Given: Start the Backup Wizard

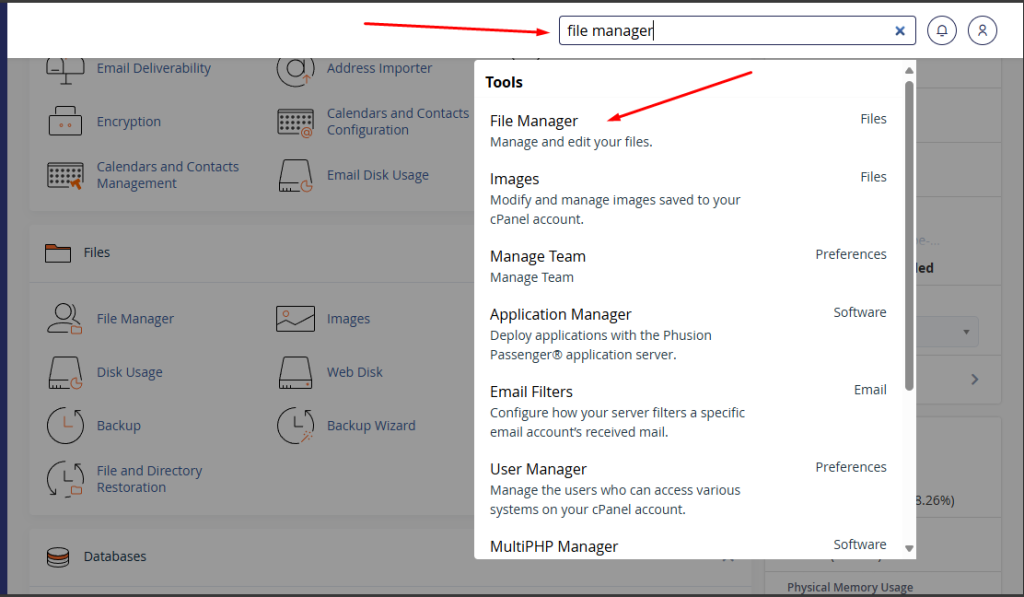Looking at the screenshot, I should point(371,425).
